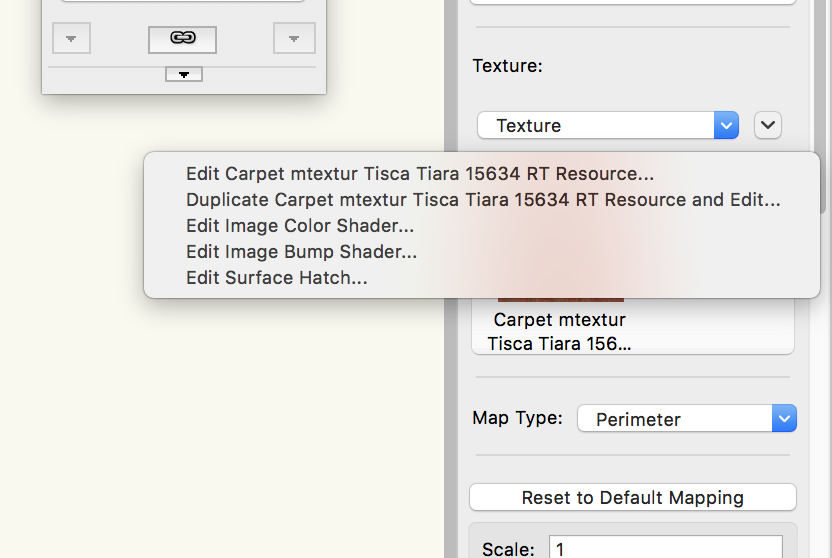
Task: Click the right gray down-arrow button beside chain link
Action: tap(294, 39)
